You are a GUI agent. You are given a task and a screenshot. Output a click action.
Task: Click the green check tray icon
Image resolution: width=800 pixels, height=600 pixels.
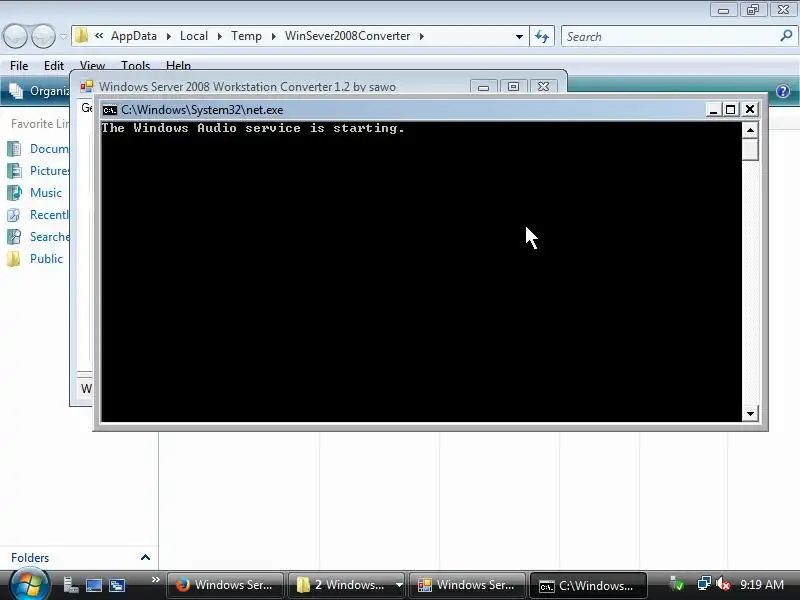pos(677,584)
